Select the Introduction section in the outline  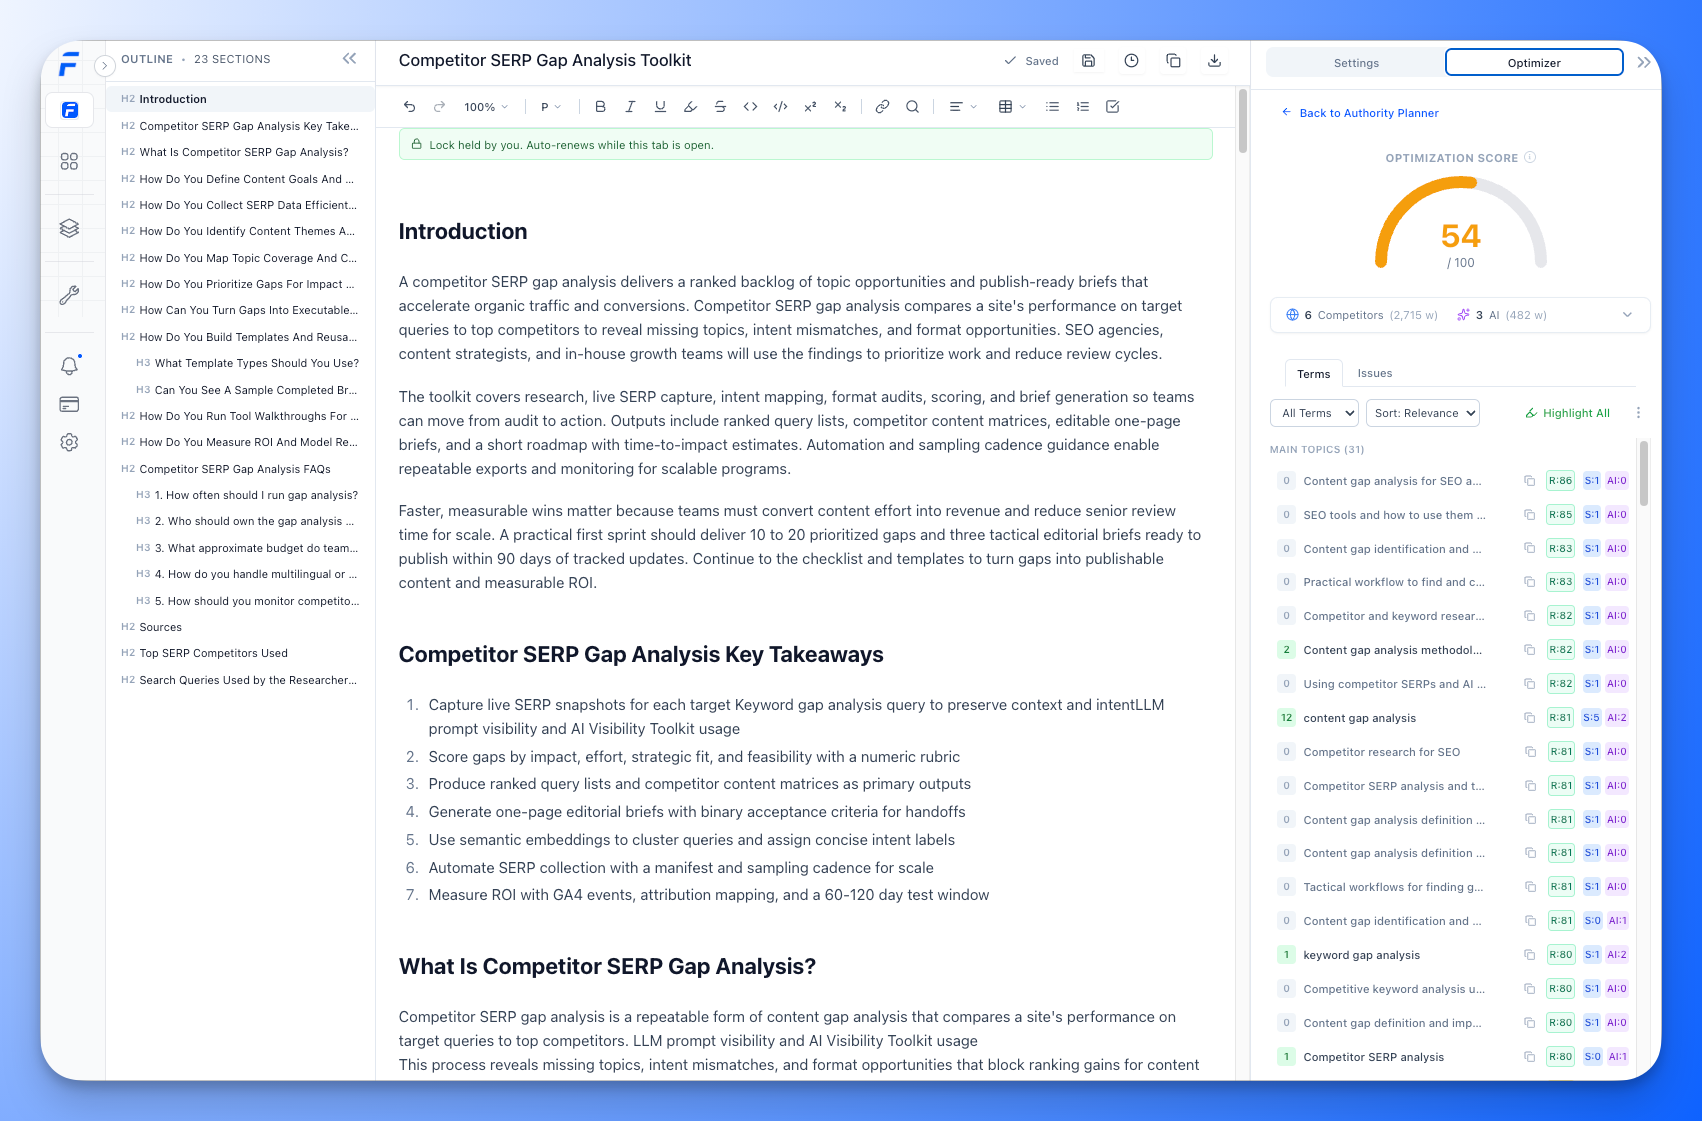coord(174,99)
